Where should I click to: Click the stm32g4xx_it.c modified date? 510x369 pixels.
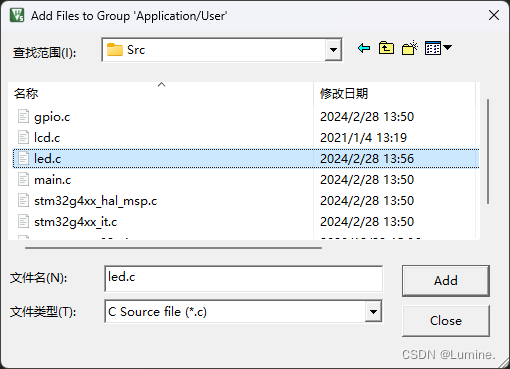tap(367, 222)
